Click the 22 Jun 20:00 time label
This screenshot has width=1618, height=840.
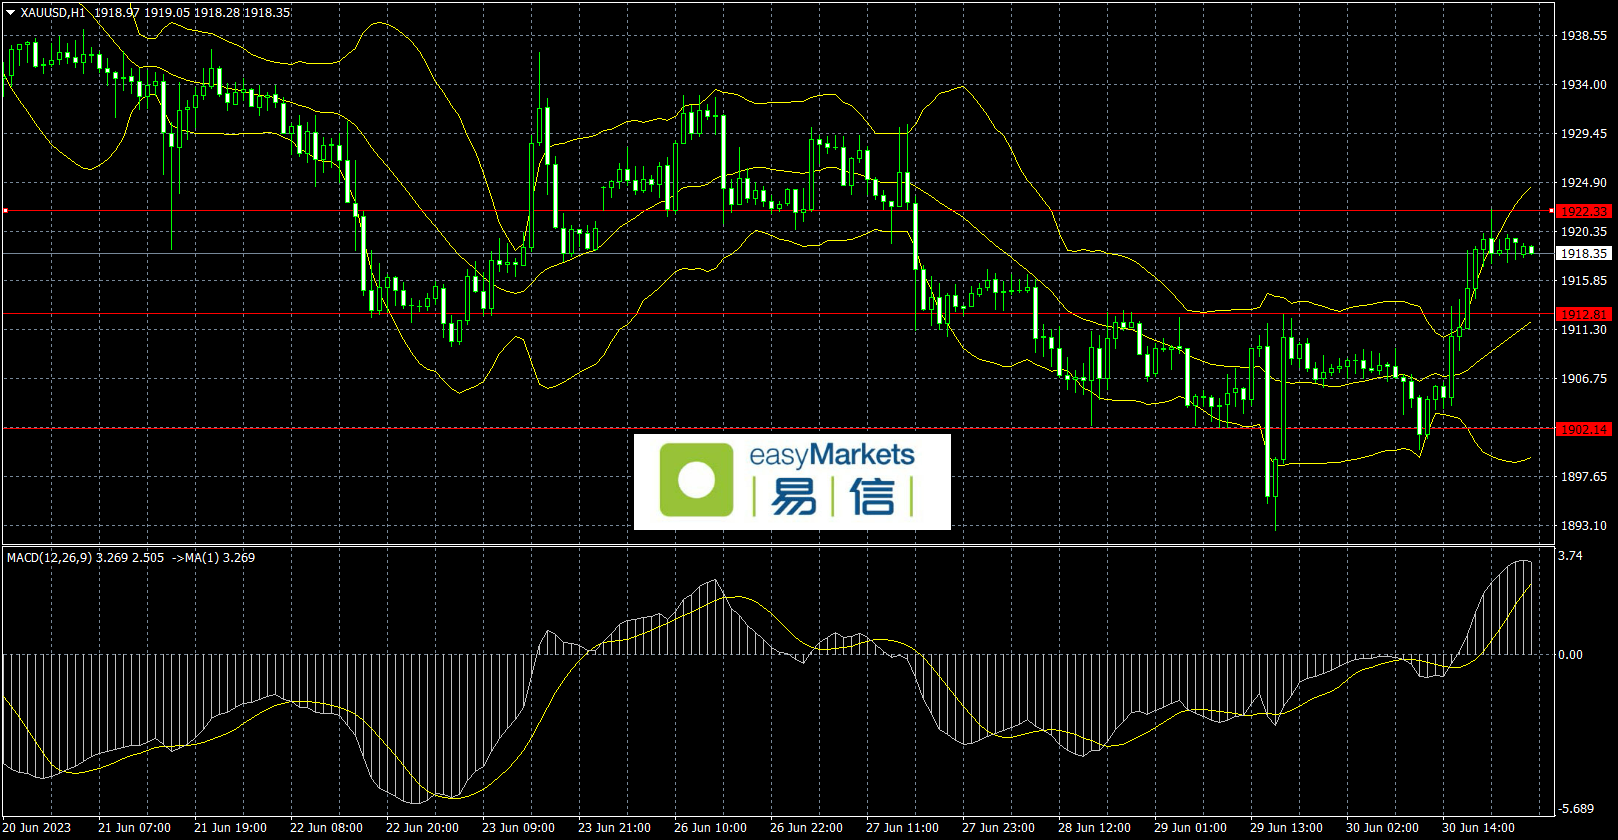point(422,828)
